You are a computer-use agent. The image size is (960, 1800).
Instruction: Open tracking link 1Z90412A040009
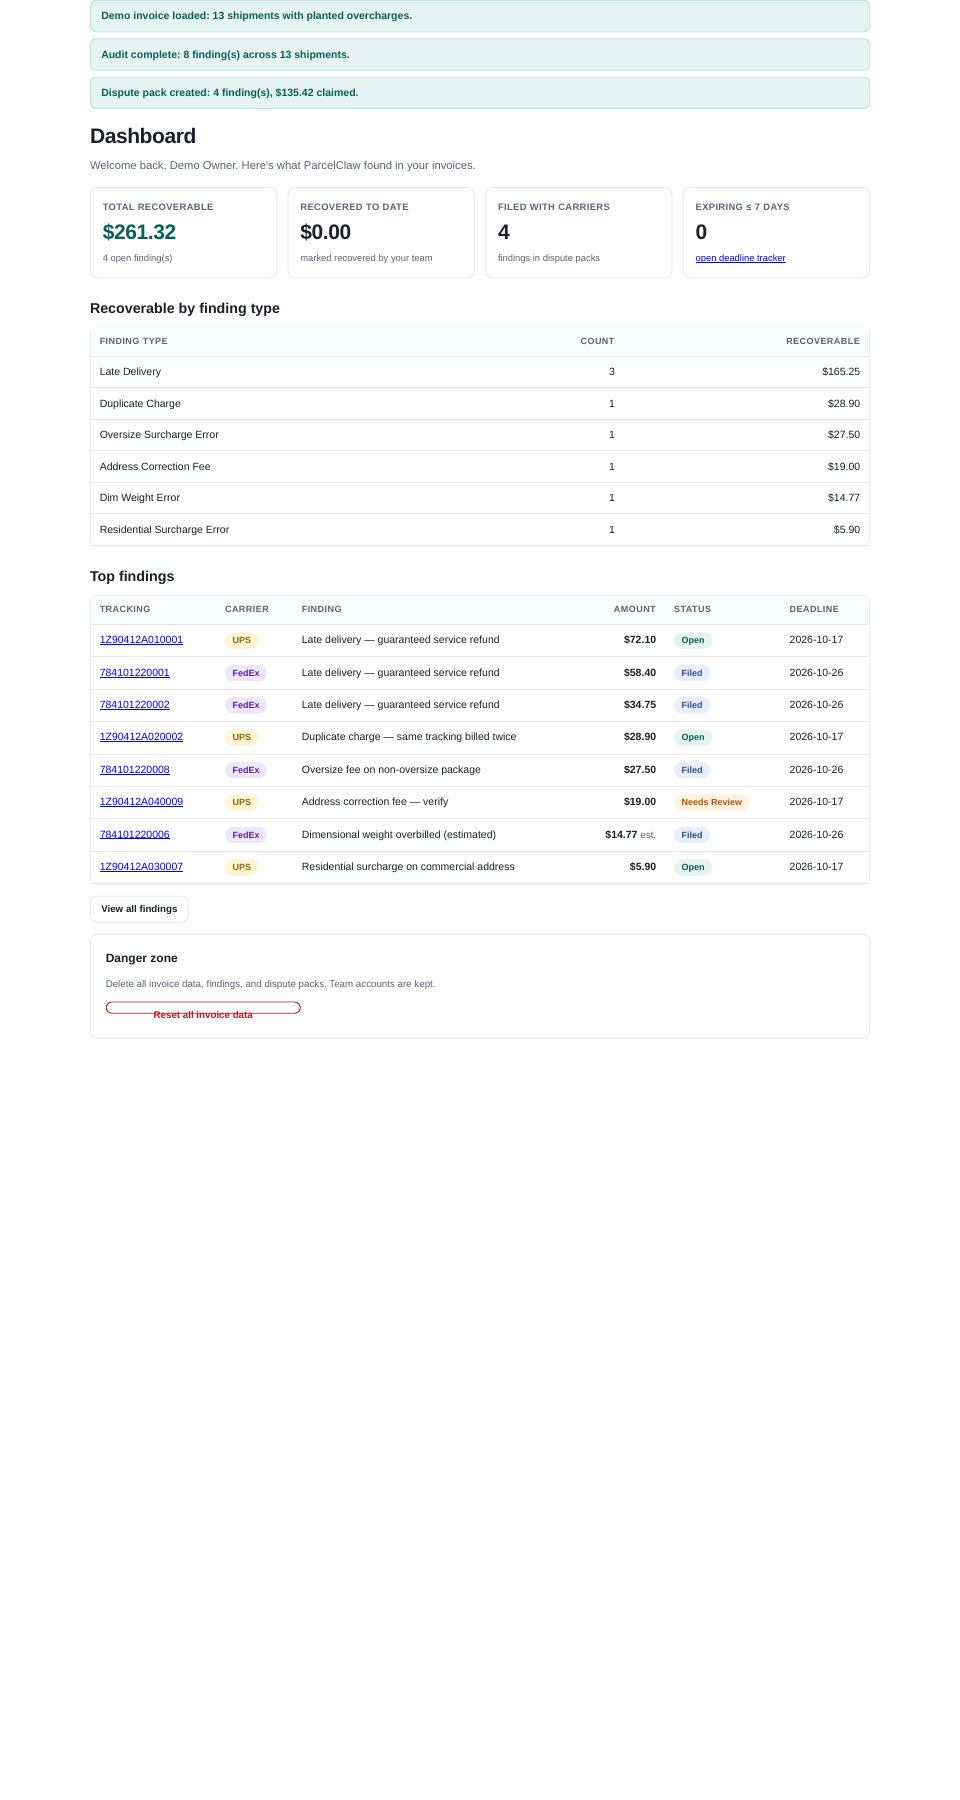141,802
